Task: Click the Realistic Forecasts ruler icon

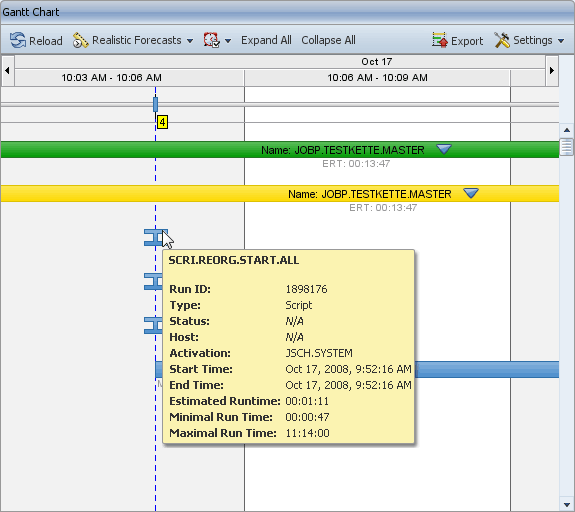Action: pos(80,40)
